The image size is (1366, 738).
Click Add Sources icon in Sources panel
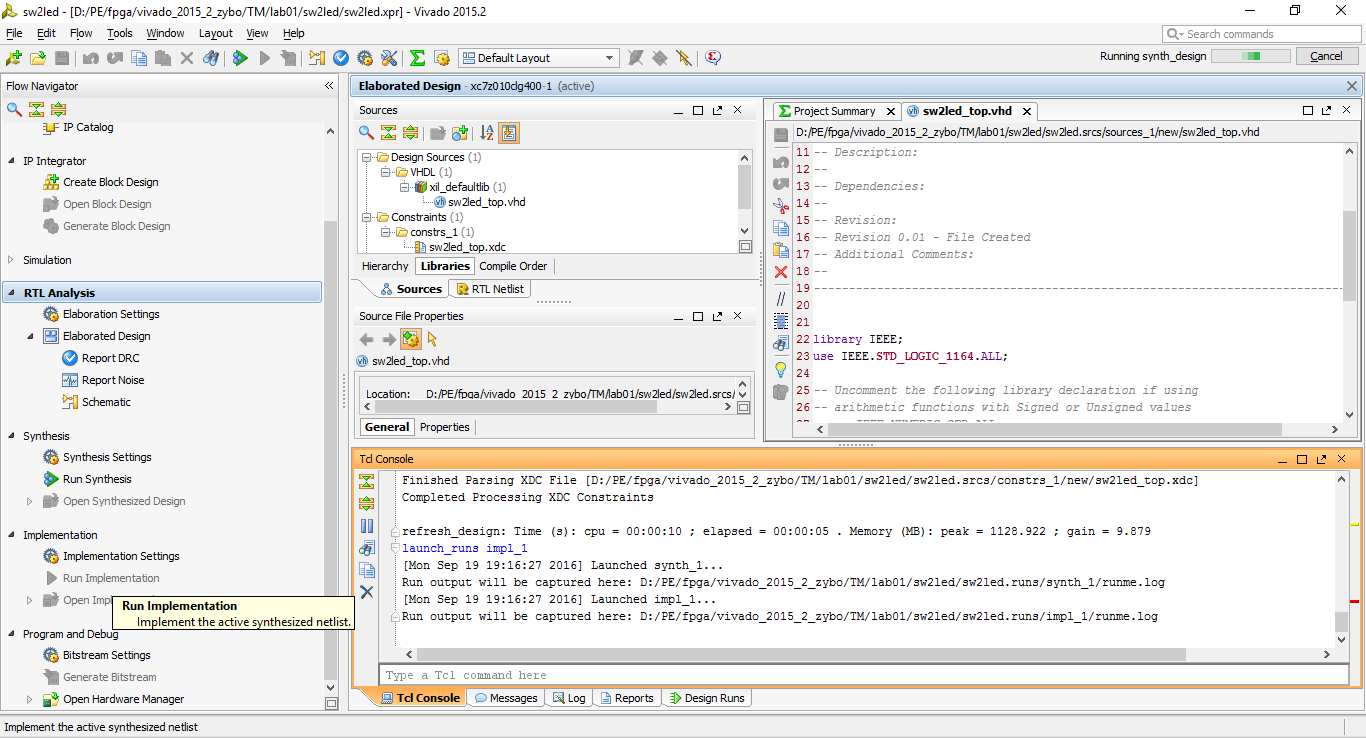[460, 132]
